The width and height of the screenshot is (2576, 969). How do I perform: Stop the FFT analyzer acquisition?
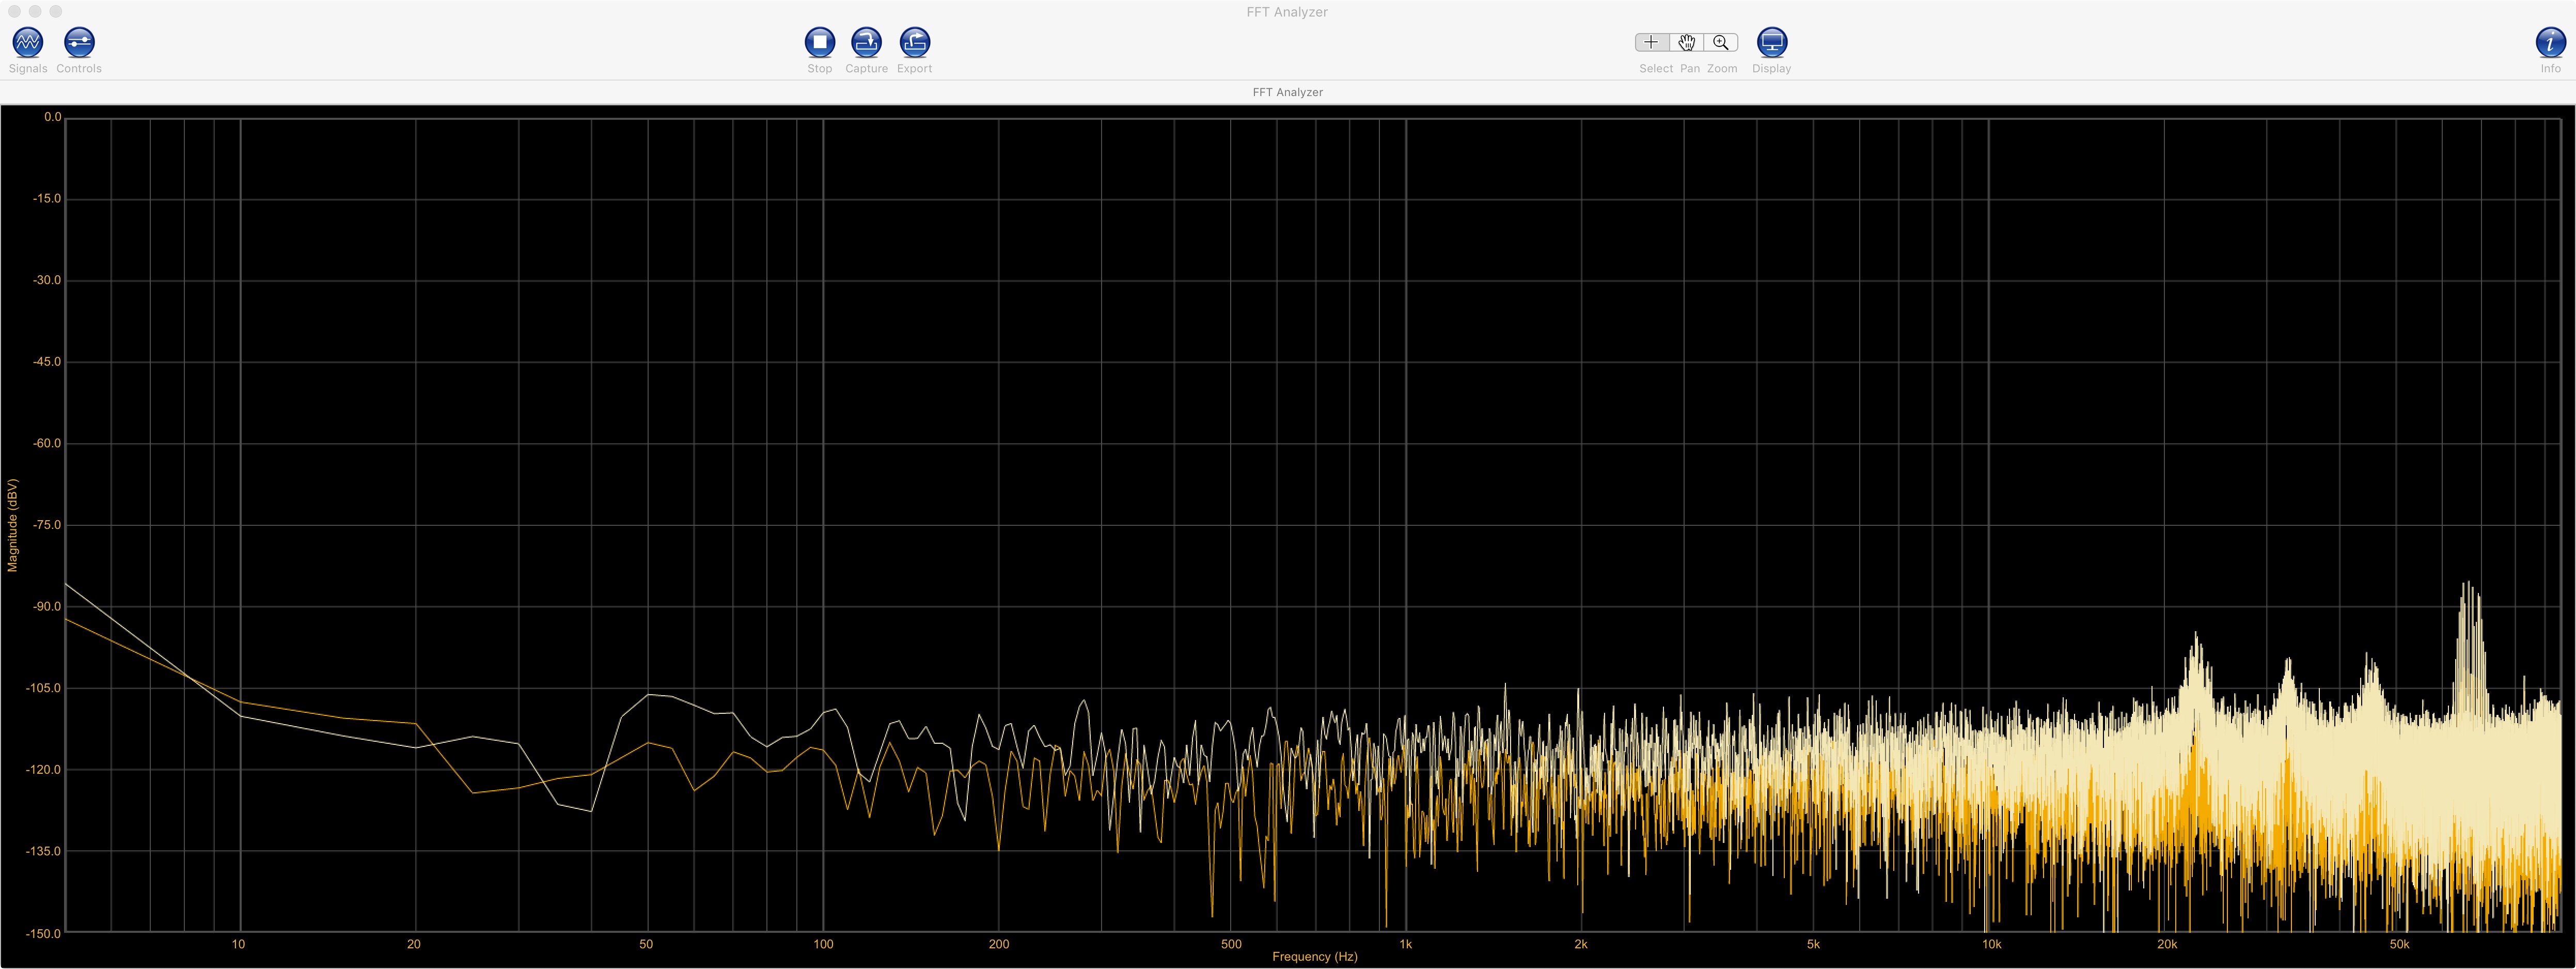coord(819,42)
